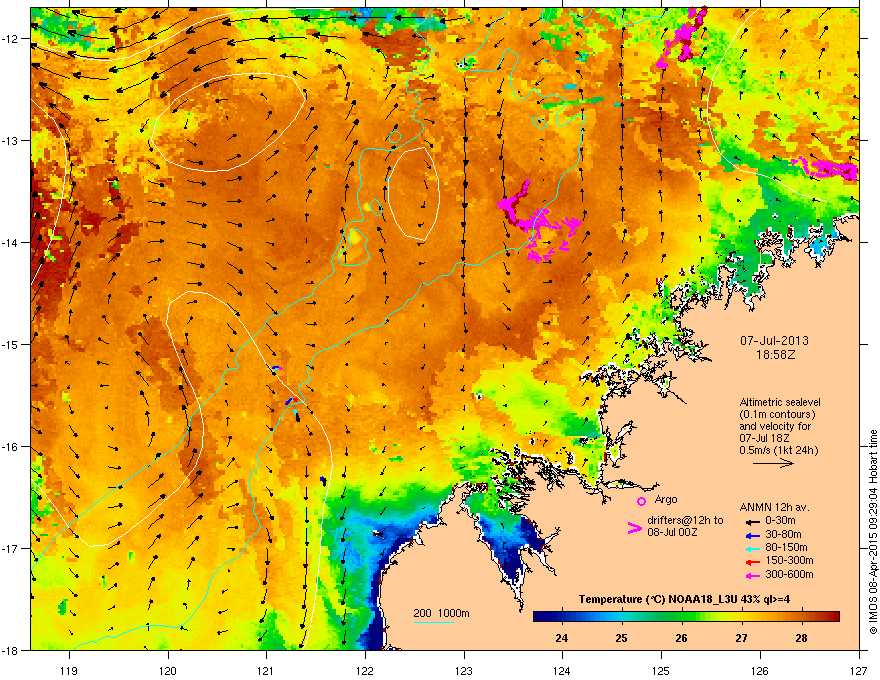Click longitude axis label '127'
This screenshot has width=880, height=680.
[859, 670]
